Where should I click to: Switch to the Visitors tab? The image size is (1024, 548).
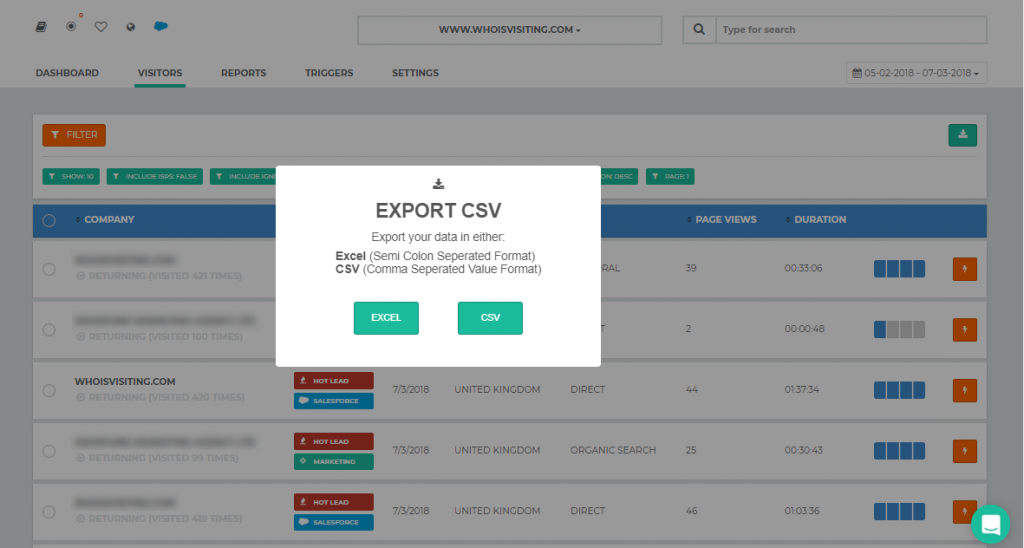pos(160,73)
